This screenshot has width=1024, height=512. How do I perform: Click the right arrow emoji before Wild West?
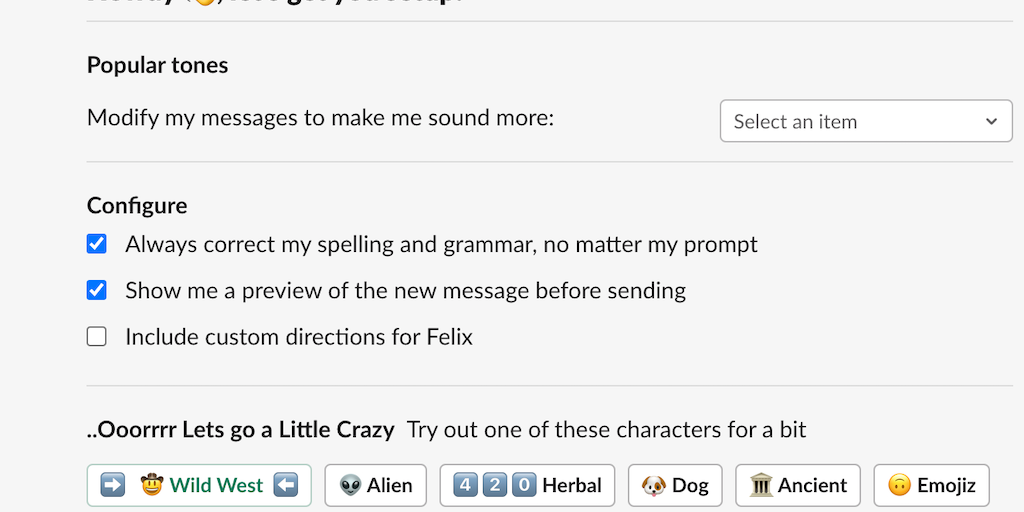[113, 485]
